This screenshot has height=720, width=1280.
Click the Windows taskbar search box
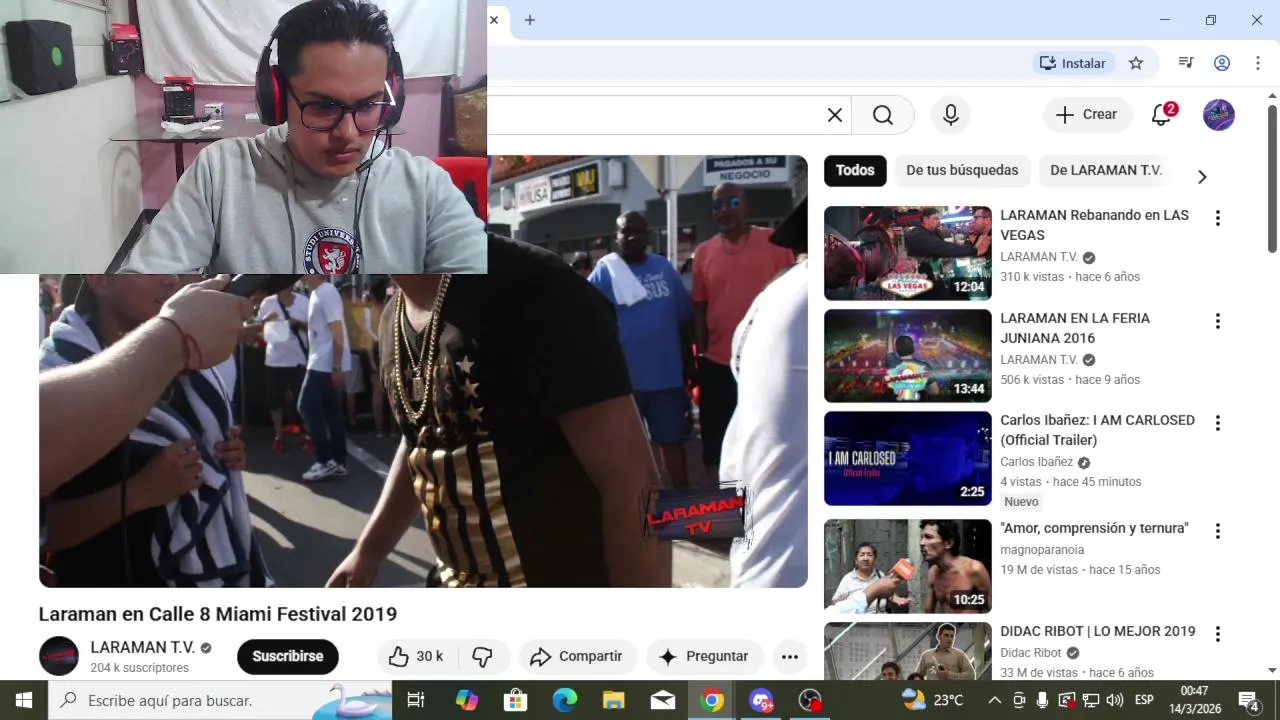(220, 700)
